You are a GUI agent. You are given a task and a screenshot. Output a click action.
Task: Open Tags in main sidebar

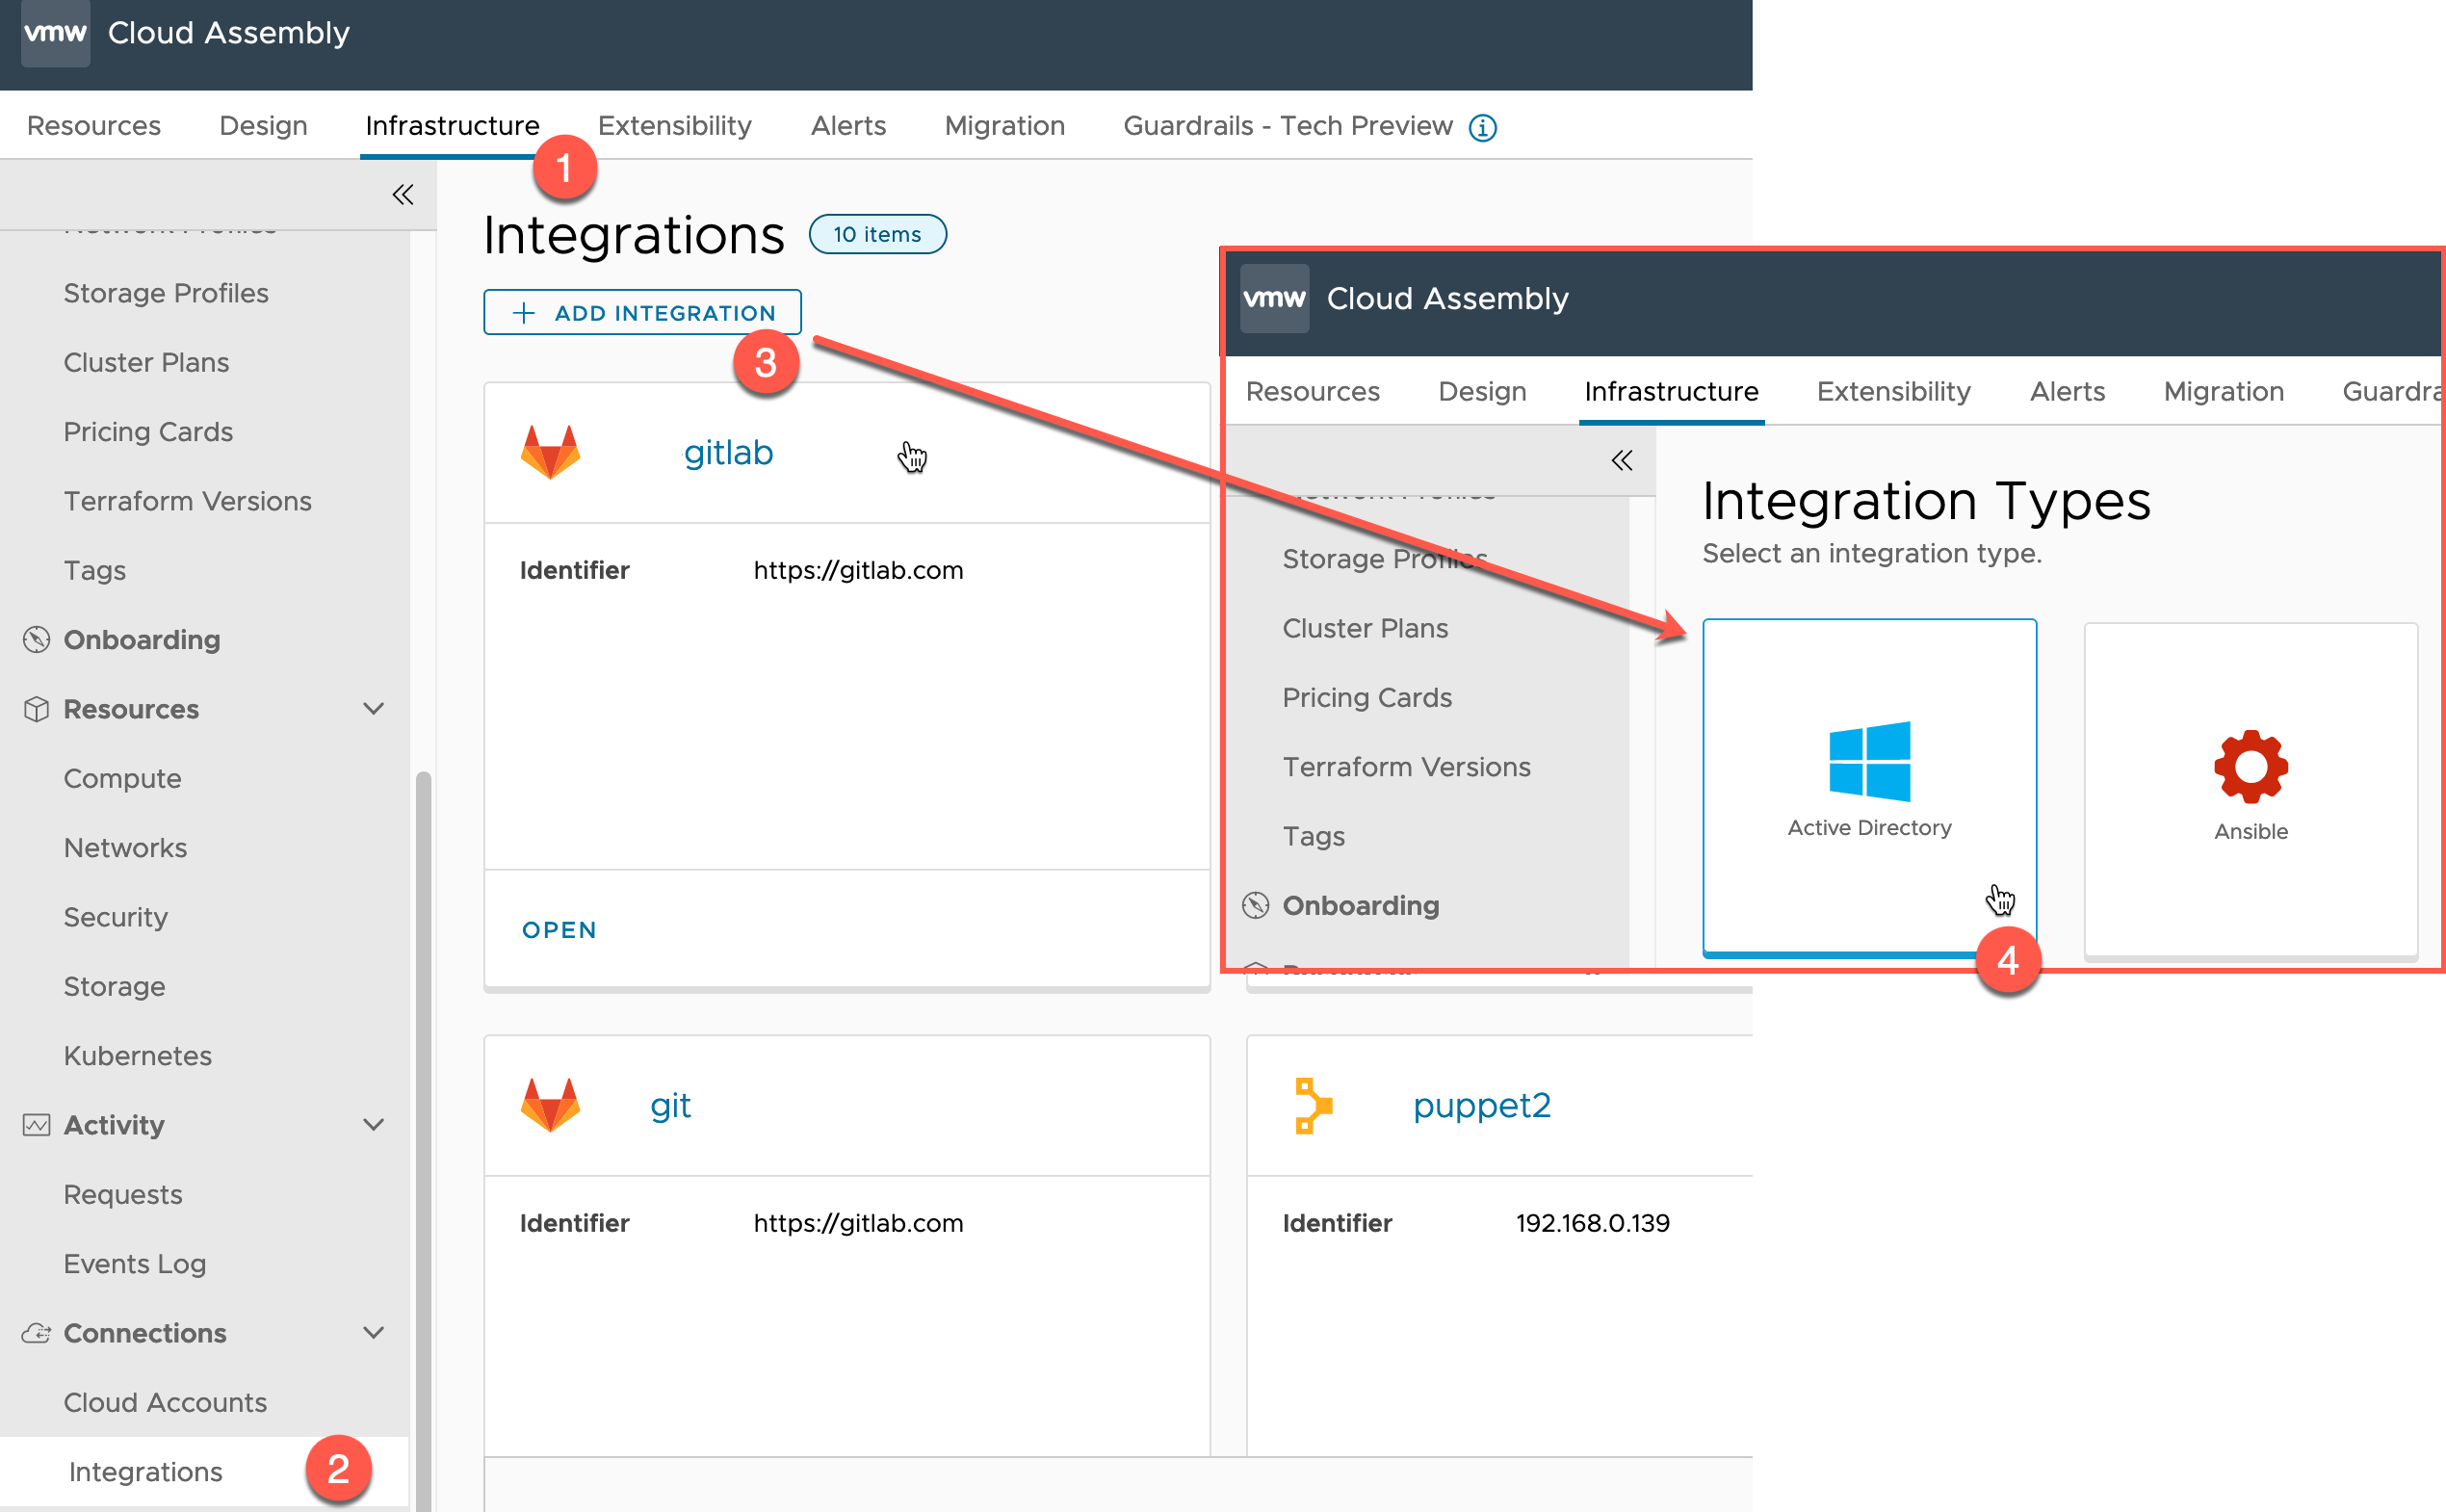(x=95, y=571)
